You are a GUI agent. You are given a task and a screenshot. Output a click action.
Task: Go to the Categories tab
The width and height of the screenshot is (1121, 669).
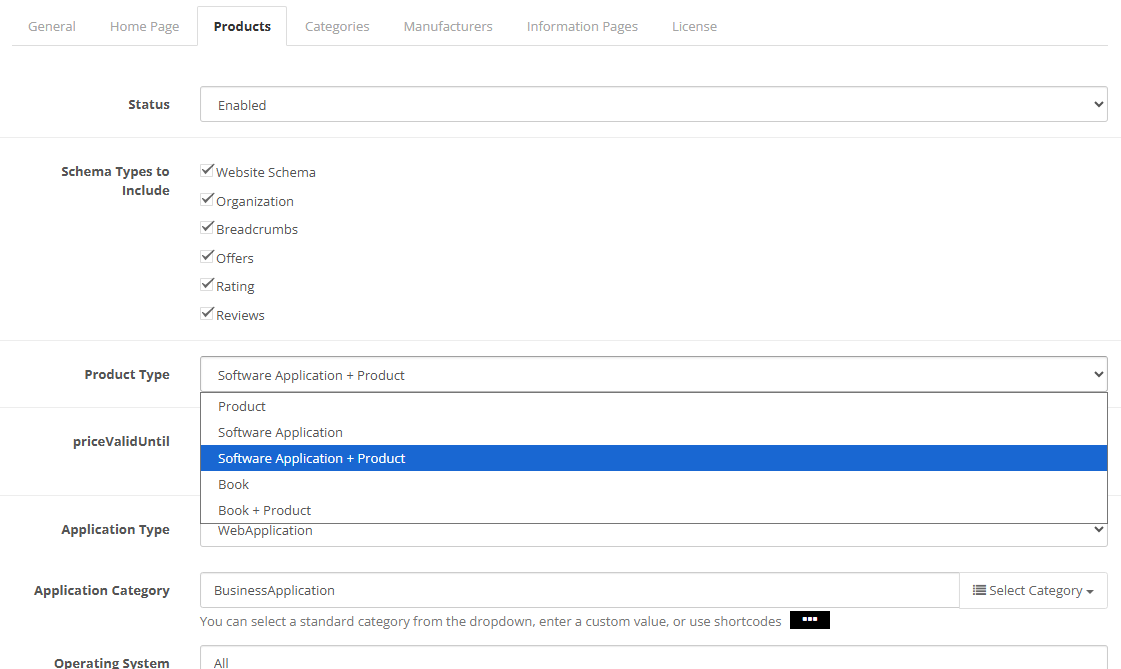pyautogui.click(x=337, y=26)
